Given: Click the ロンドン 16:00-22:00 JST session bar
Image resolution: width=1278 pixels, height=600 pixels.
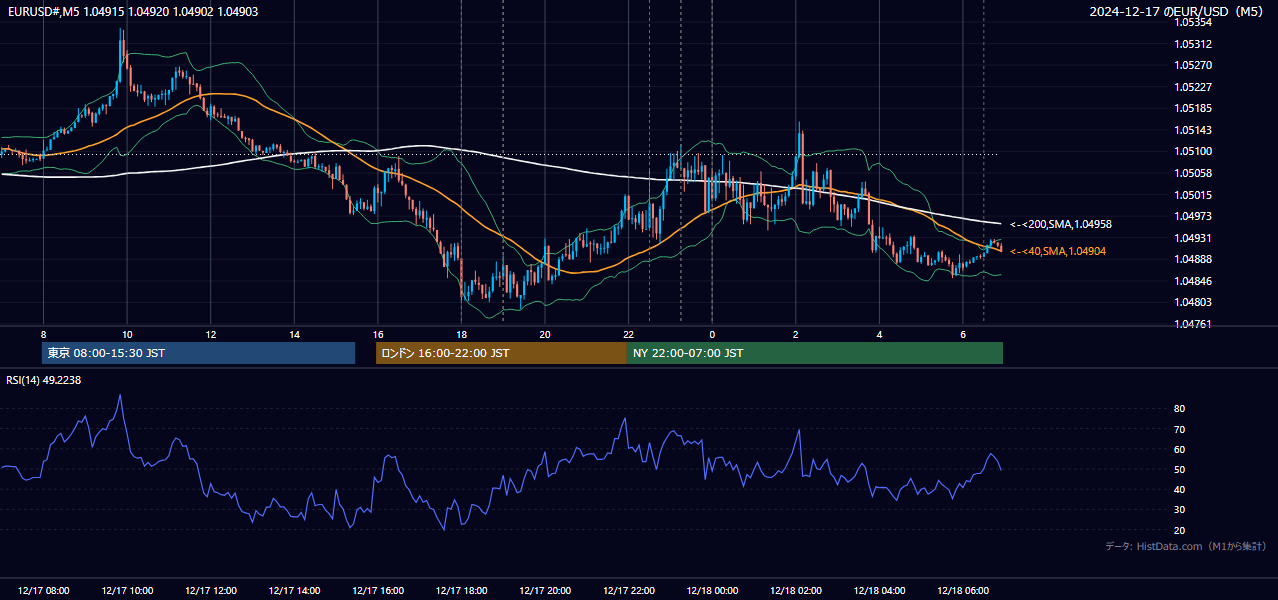Looking at the screenshot, I should [x=501, y=353].
